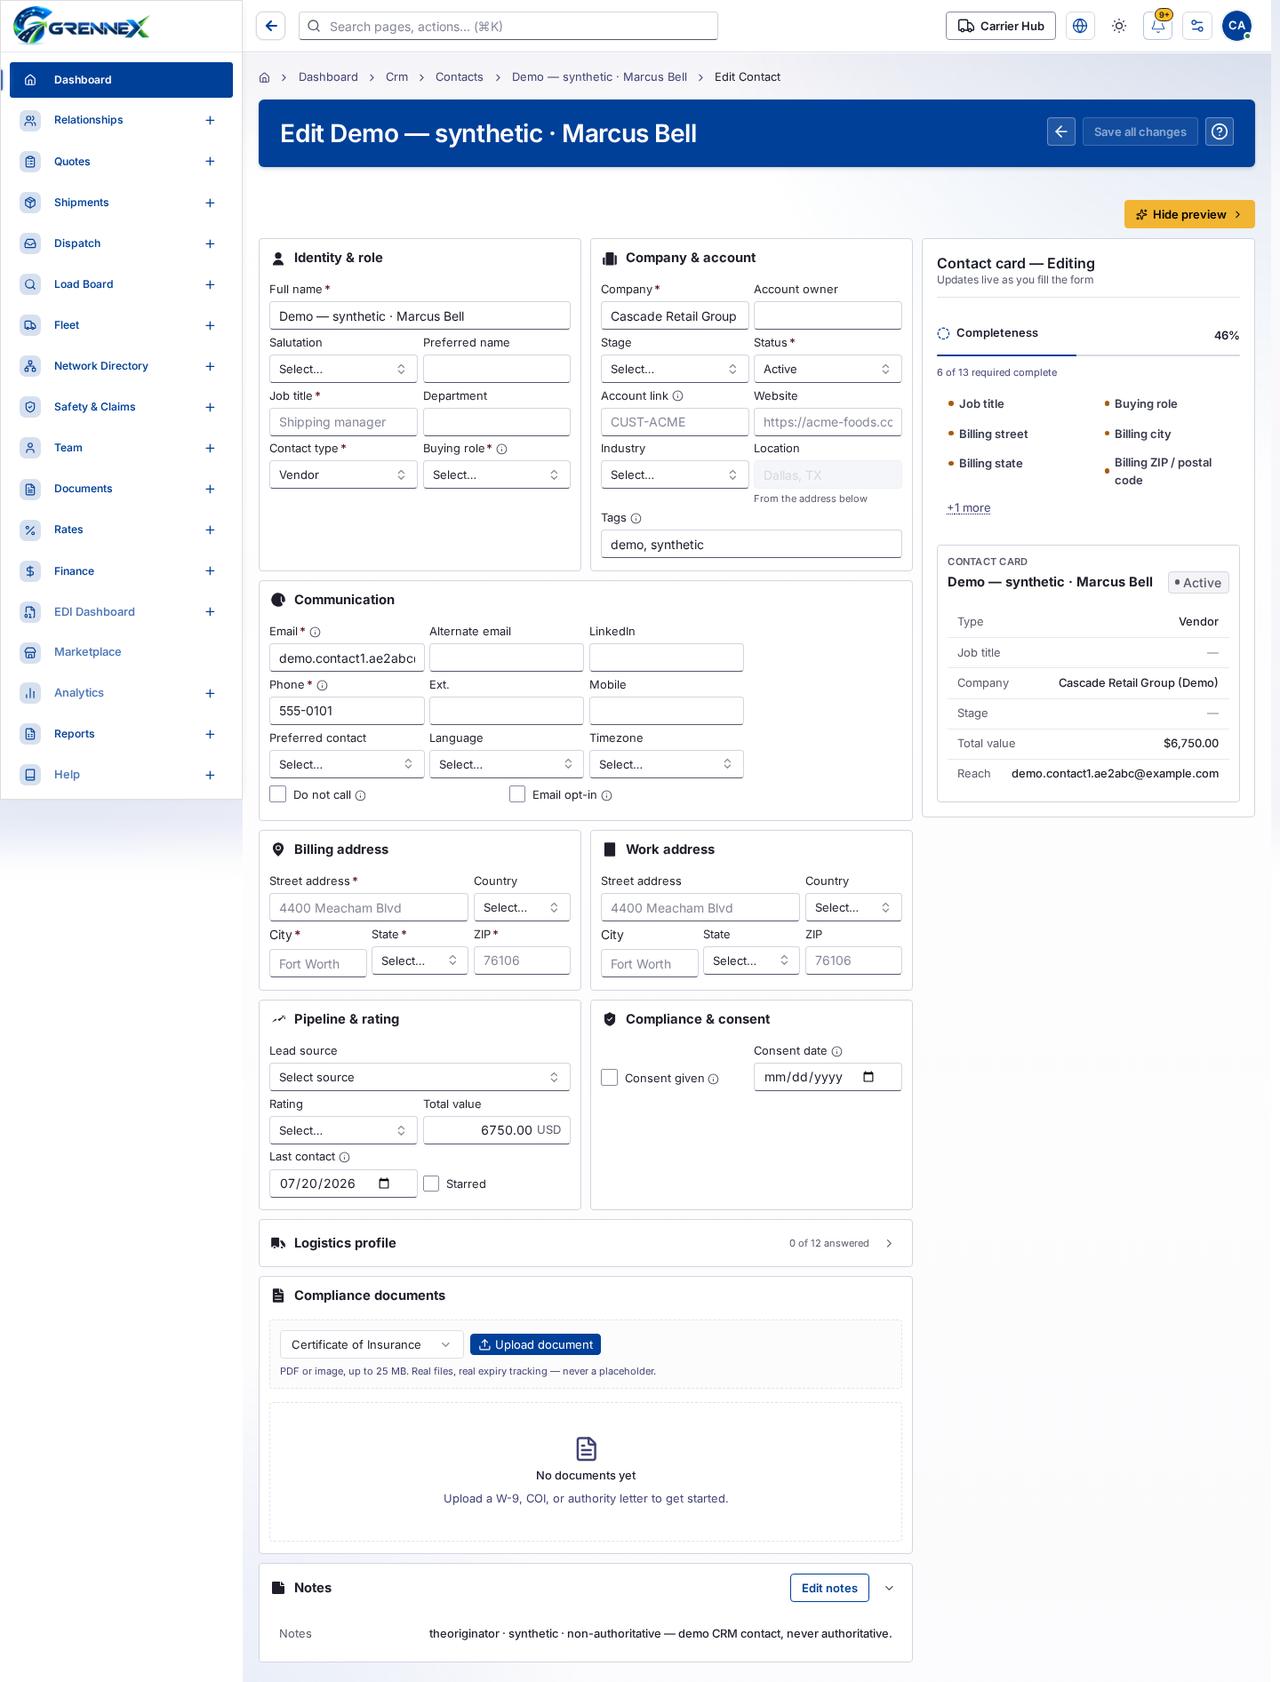Tick the Do not call checkbox
1280x1682 pixels.
[278, 794]
